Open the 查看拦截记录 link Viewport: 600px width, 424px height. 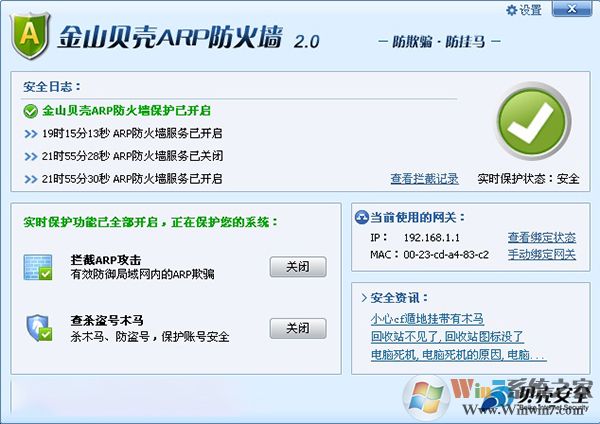424,179
